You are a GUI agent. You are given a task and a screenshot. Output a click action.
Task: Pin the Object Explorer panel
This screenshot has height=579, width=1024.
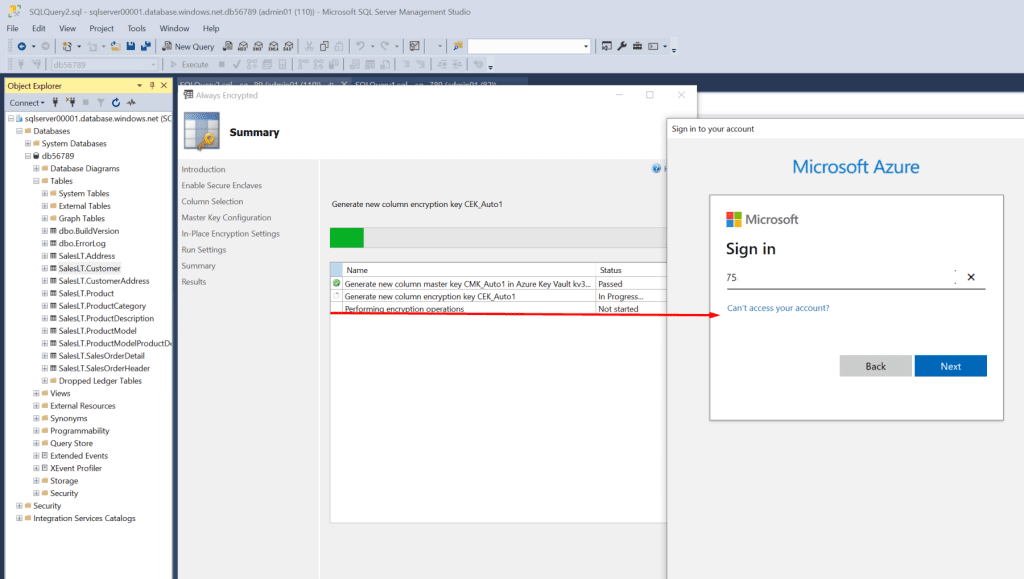coord(152,86)
